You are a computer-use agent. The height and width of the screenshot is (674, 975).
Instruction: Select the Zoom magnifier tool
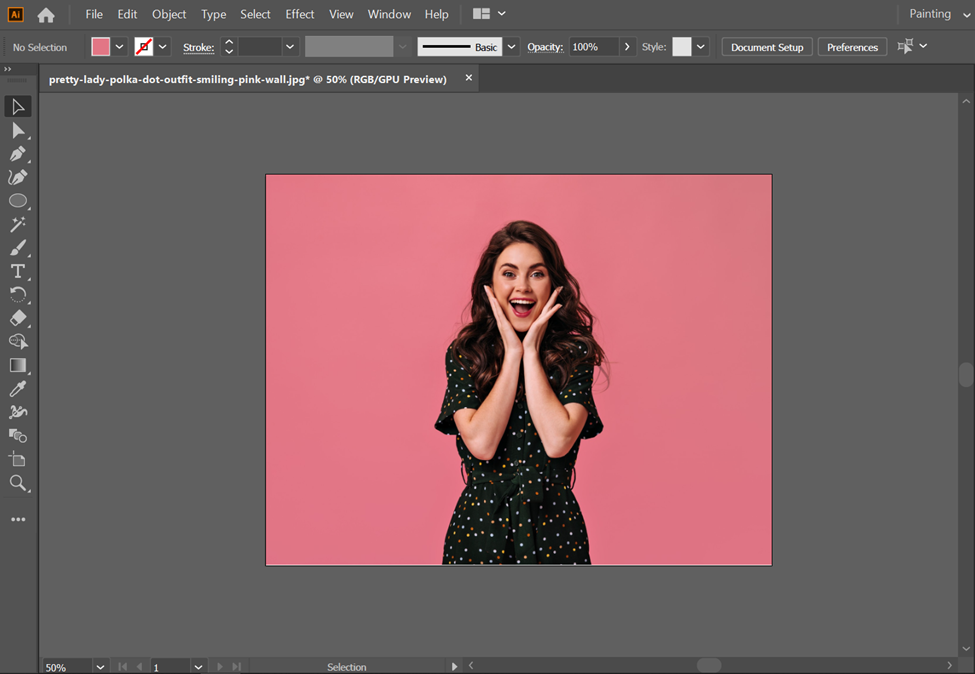pos(18,484)
